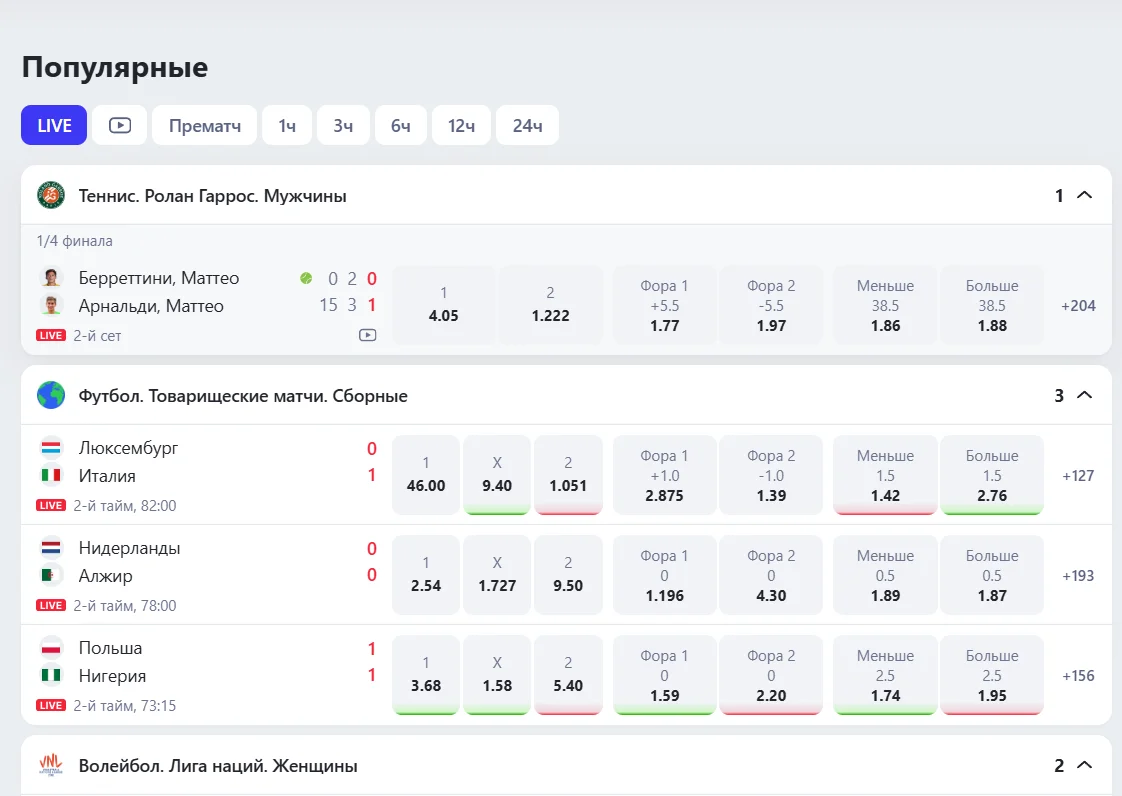
Task: Click Berrettini's player avatar
Action: point(51,278)
